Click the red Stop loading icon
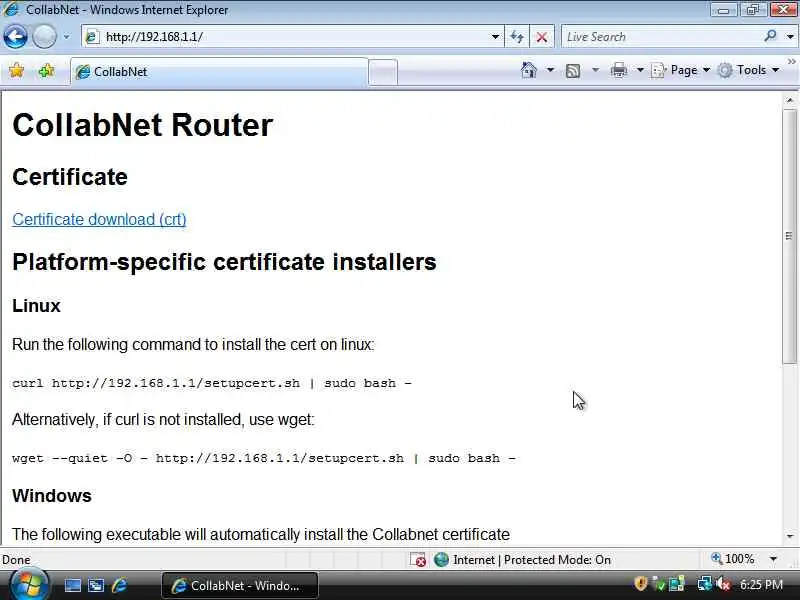This screenshot has width=800, height=600. tap(542, 37)
